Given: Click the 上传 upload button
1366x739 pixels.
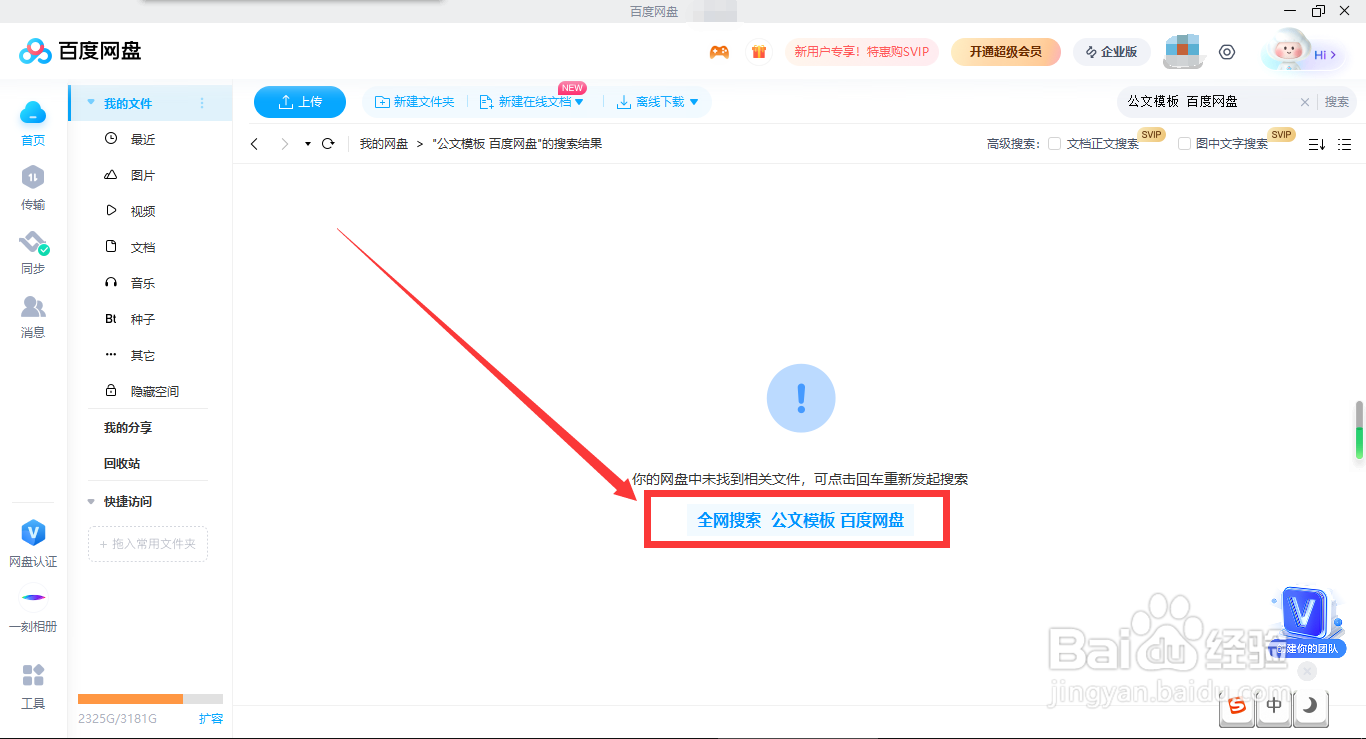Looking at the screenshot, I should tap(300, 102).
